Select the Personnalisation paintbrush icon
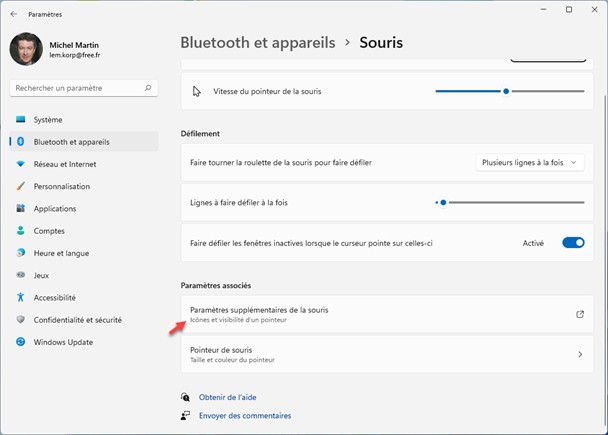This screenshot has height=435, width=608. [x=20, y=186]
